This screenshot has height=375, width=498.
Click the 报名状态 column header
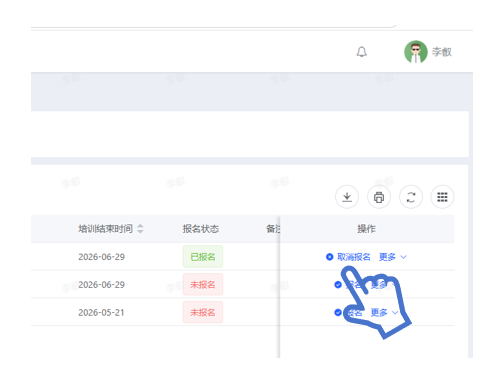(x=201, y=229)
